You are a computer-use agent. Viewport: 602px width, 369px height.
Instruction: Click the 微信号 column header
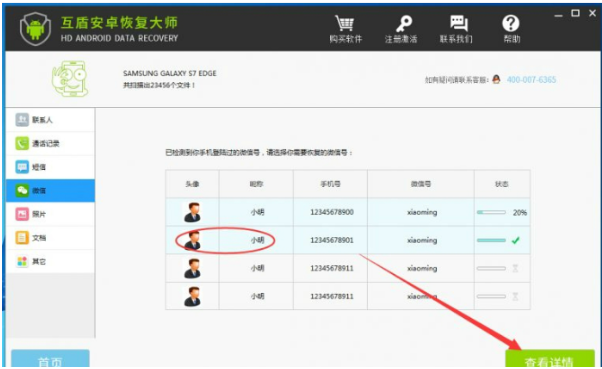tap(421, 184)
